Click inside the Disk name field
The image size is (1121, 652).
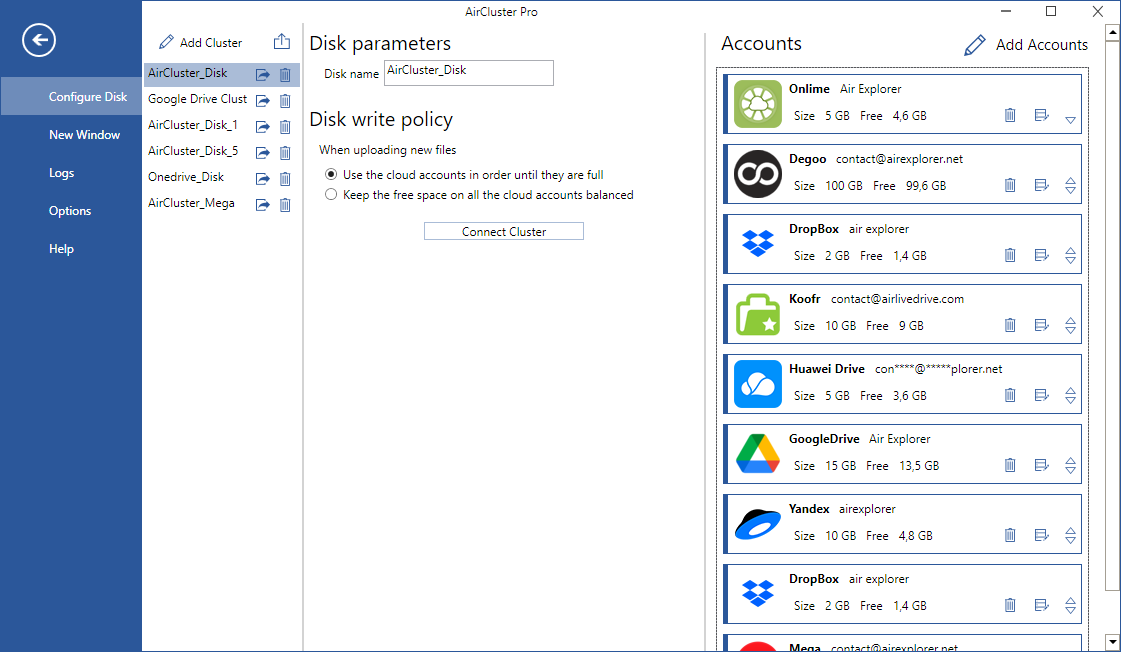(x=468, y=72)
